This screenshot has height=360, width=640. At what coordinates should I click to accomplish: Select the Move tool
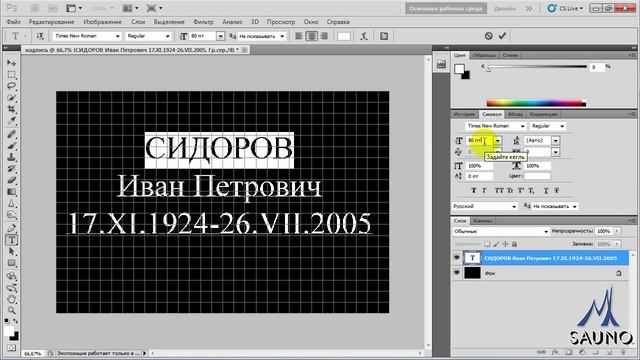point(11,63)
